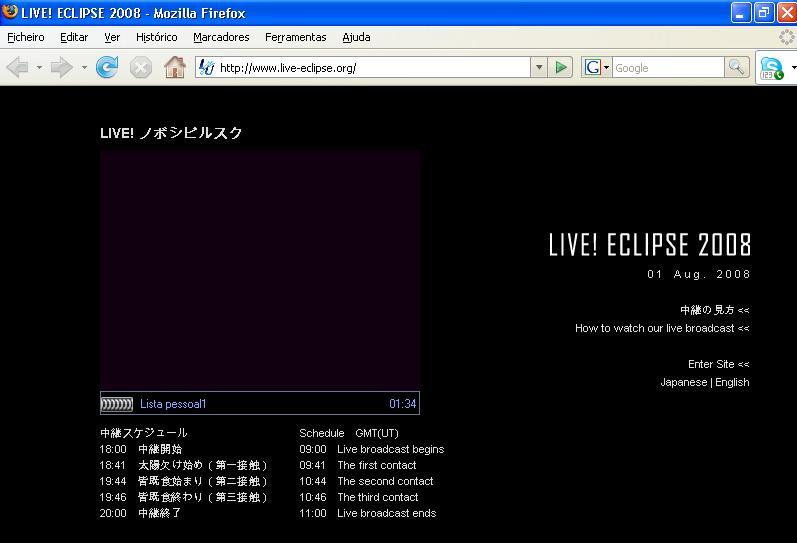Click the 18:00 中継開始 entry

[141, 449]
